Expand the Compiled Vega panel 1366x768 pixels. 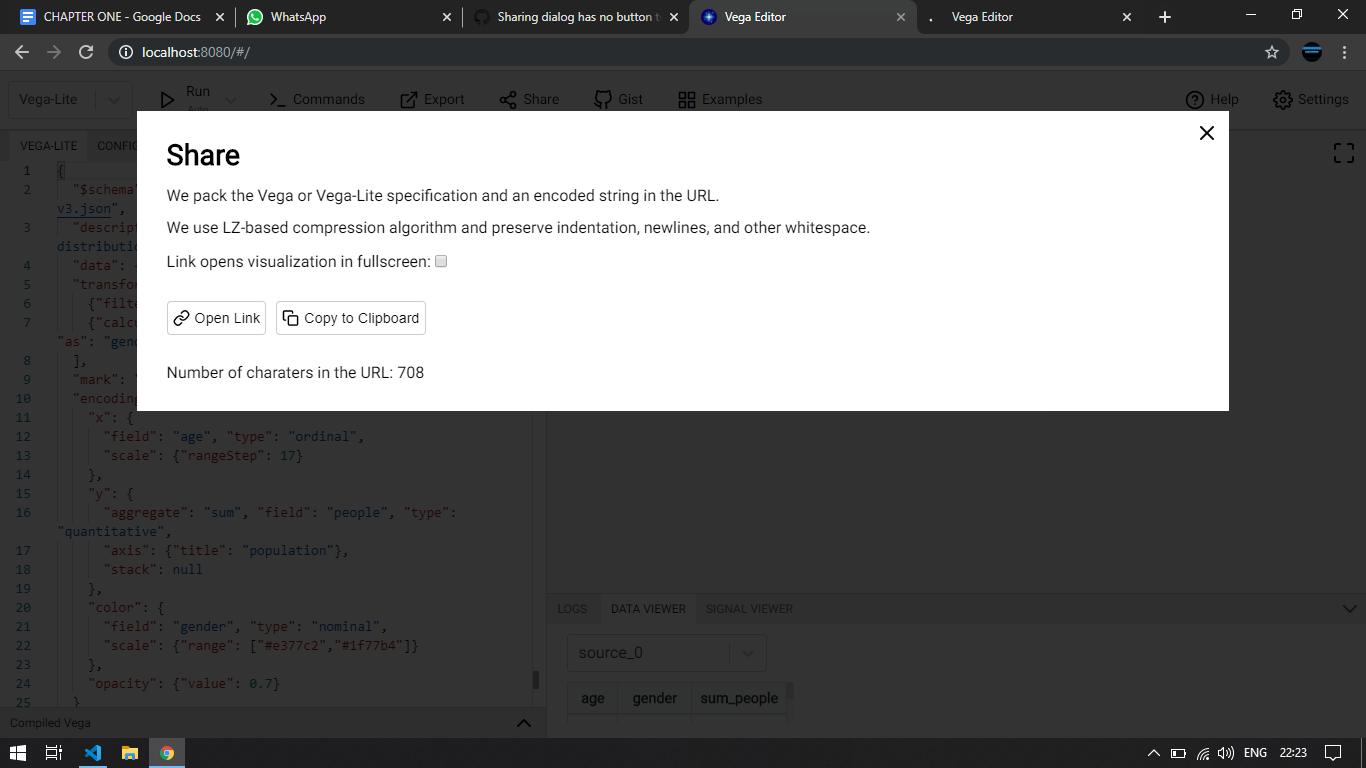coord(523,722)
